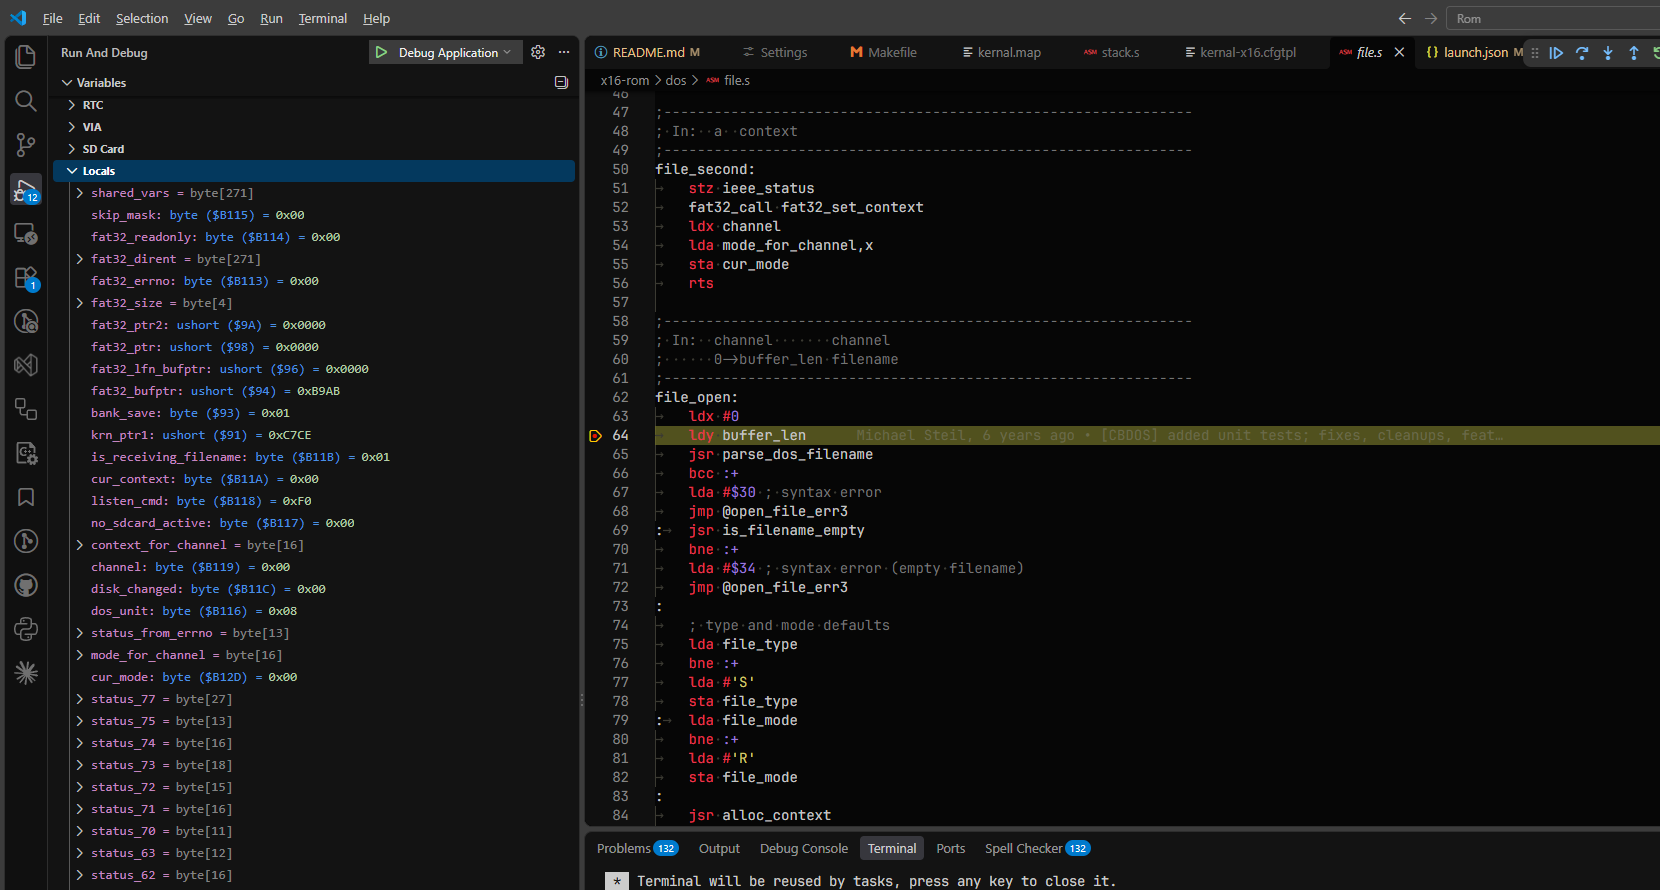The image size is (1660, 890).
Task: Collapse the Variables section
Action: tap(67, 82)
